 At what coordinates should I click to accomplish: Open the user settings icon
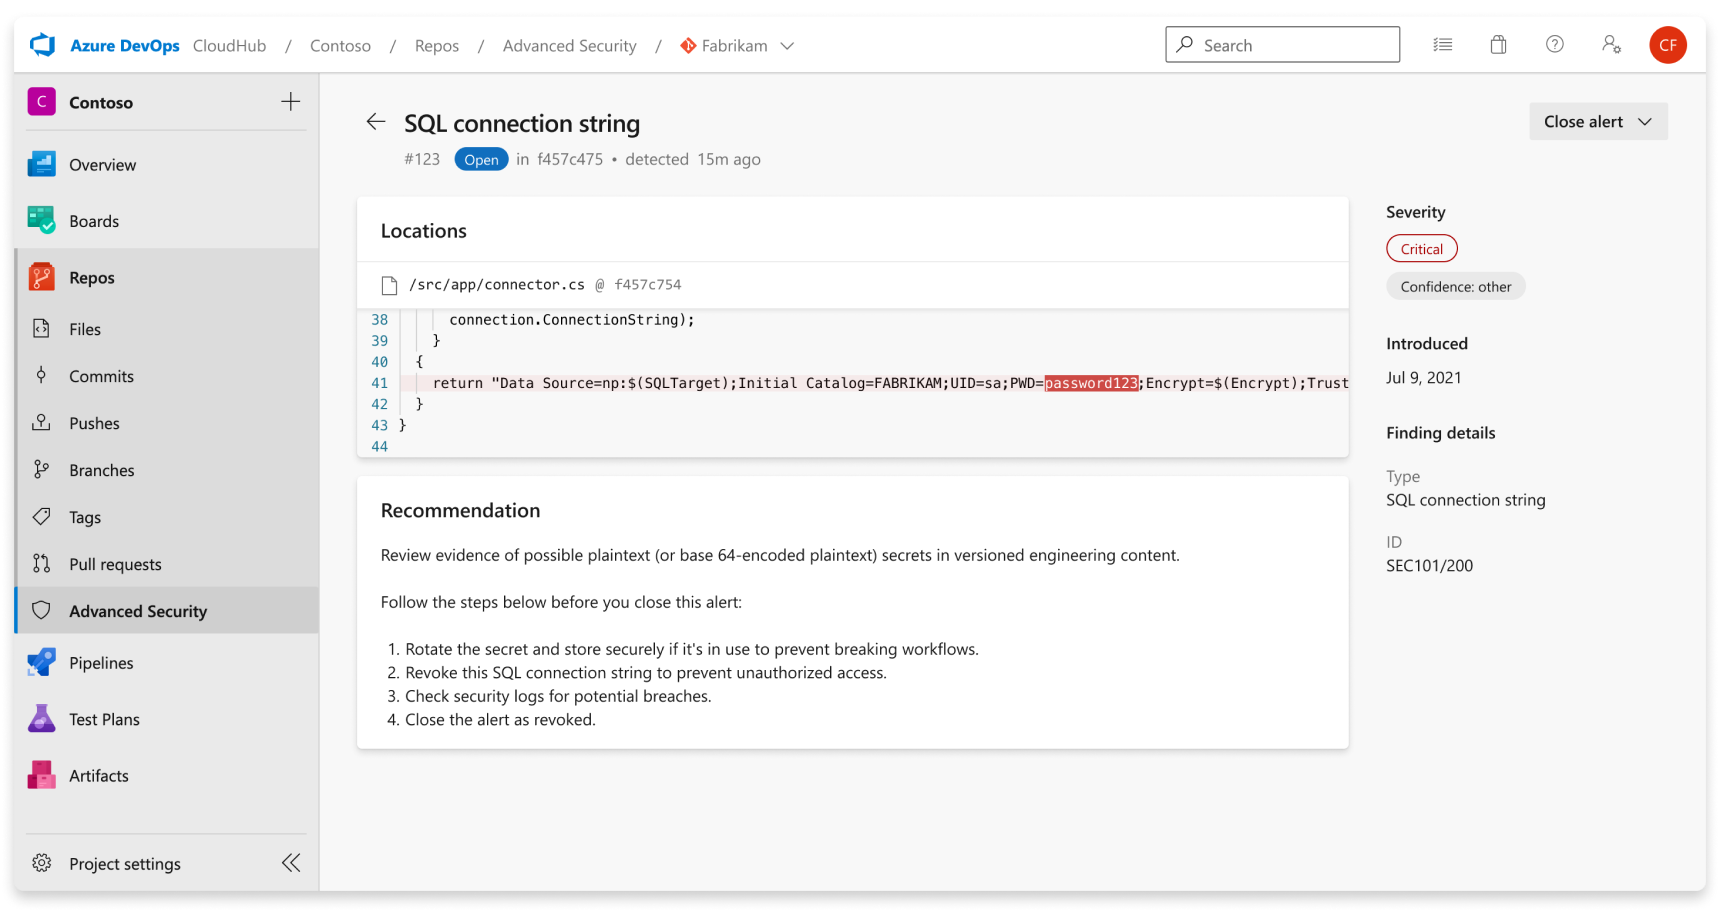click(1611, 45)
